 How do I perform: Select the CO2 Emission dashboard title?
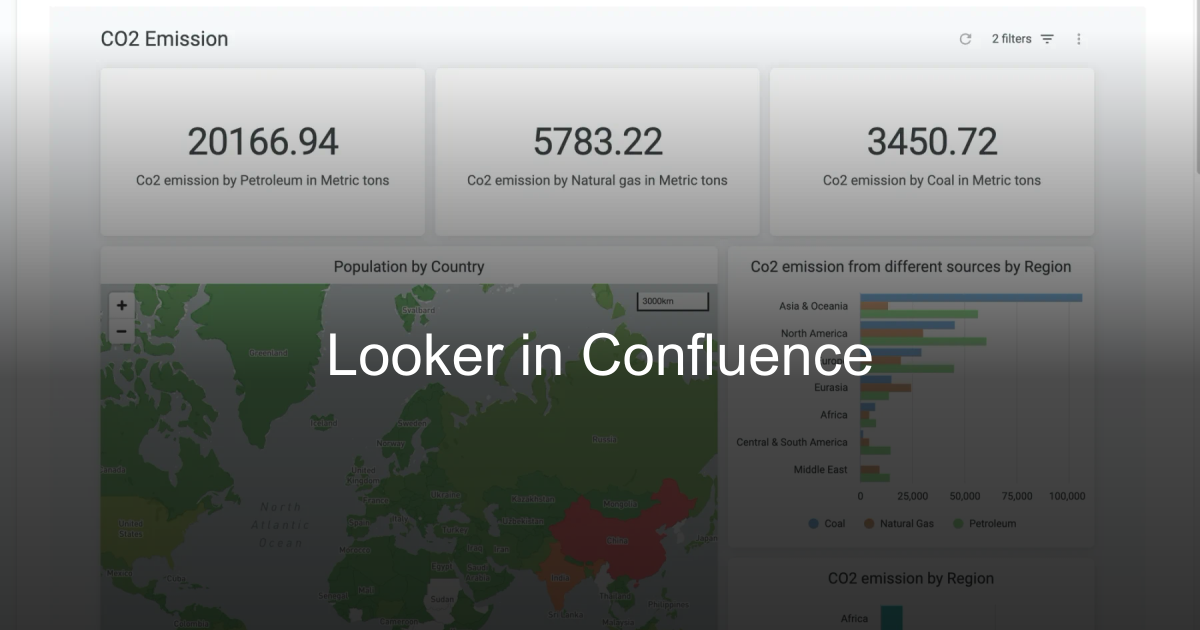coord(164,39)
